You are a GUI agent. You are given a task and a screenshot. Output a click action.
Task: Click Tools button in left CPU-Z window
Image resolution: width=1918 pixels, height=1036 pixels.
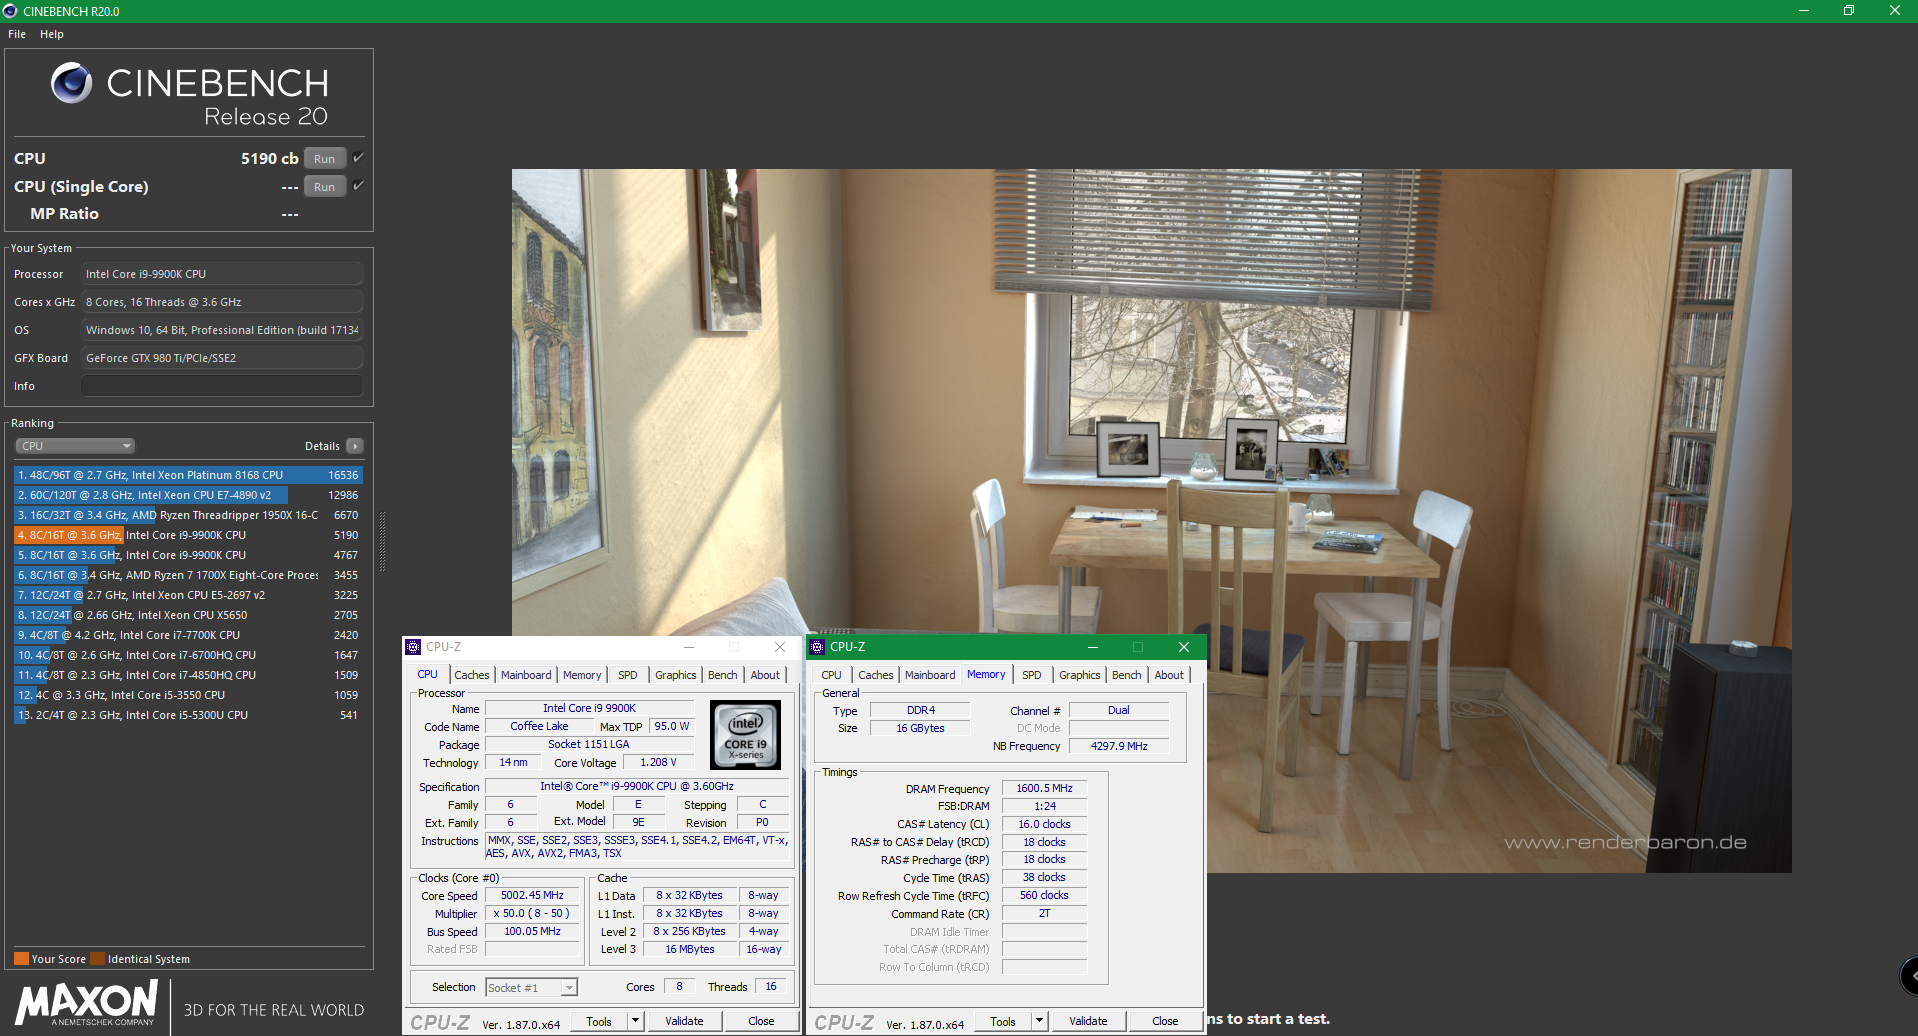click(599, 1021)
